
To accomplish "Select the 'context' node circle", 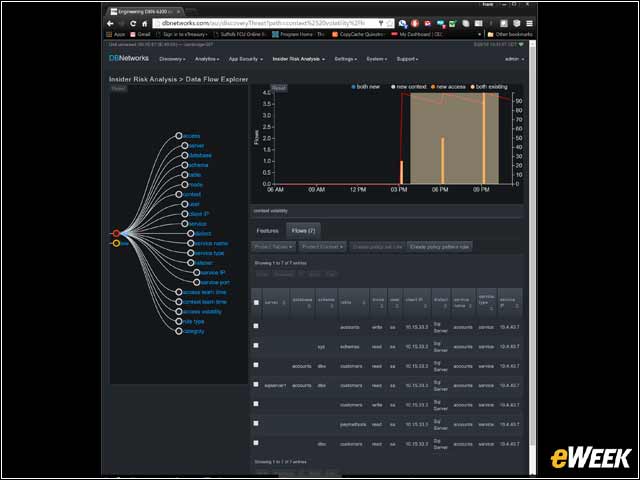I will pos(179,194).
